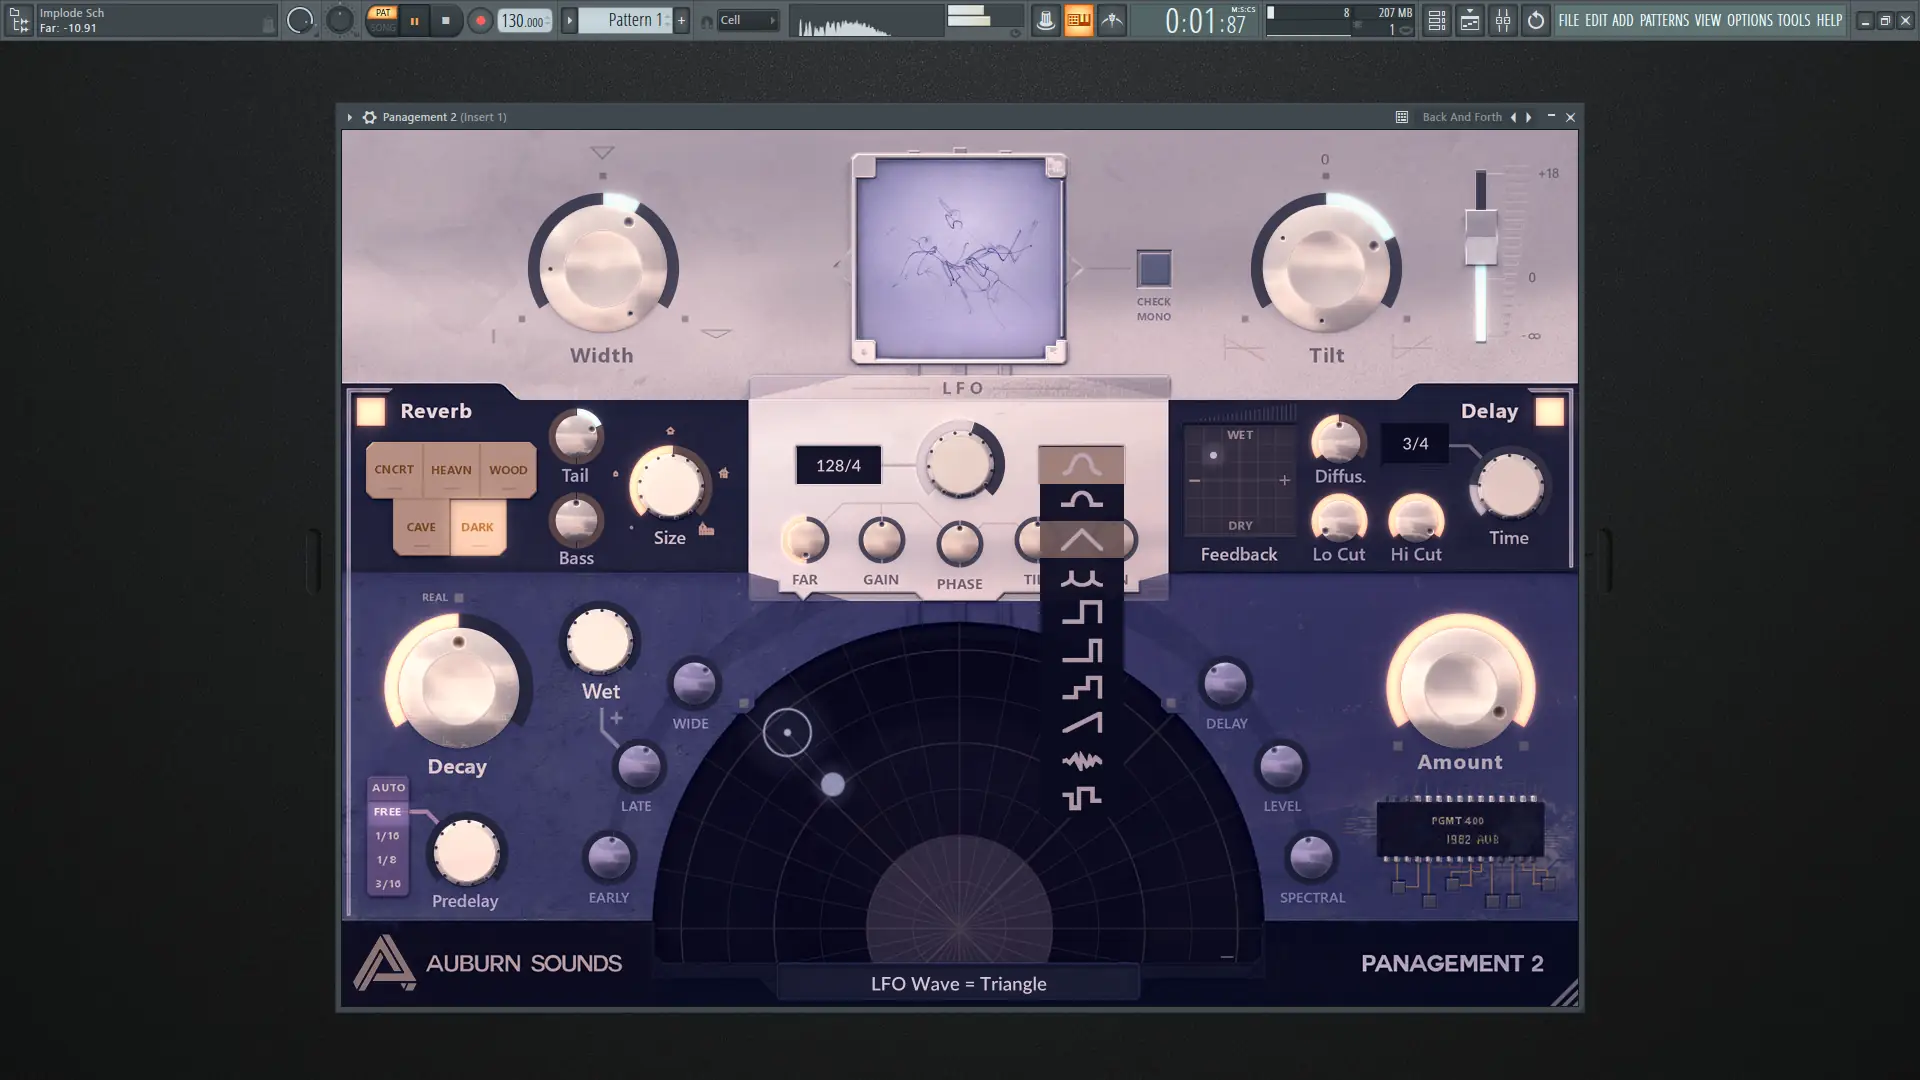Expand the plugin menu arrow next to the gear
This screenshot has width=1920, height=1080.
click(349, 117)
